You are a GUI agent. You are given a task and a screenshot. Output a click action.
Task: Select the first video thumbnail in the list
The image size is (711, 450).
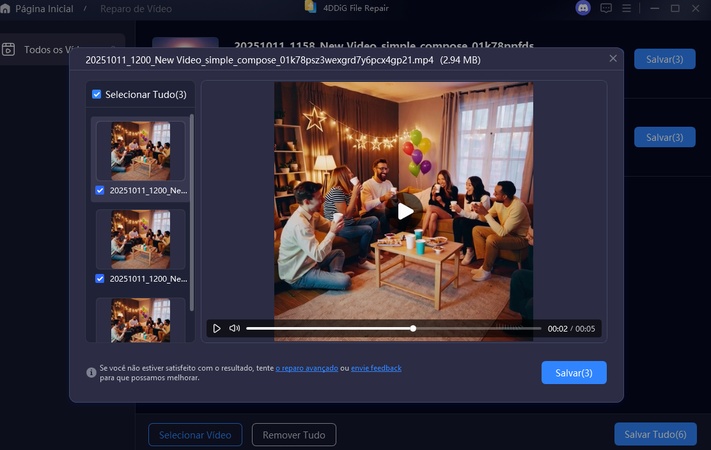(x=140, y=150)
